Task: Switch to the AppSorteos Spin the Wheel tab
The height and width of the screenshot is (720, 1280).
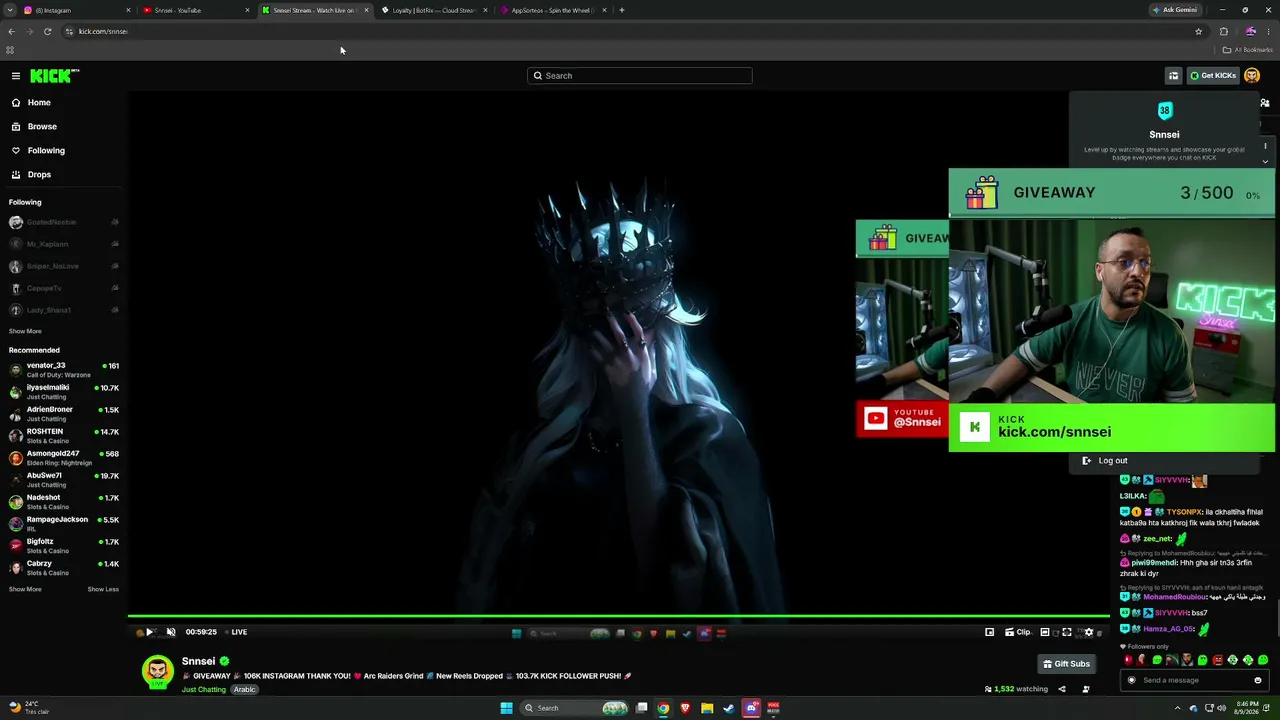Action: 552,10
